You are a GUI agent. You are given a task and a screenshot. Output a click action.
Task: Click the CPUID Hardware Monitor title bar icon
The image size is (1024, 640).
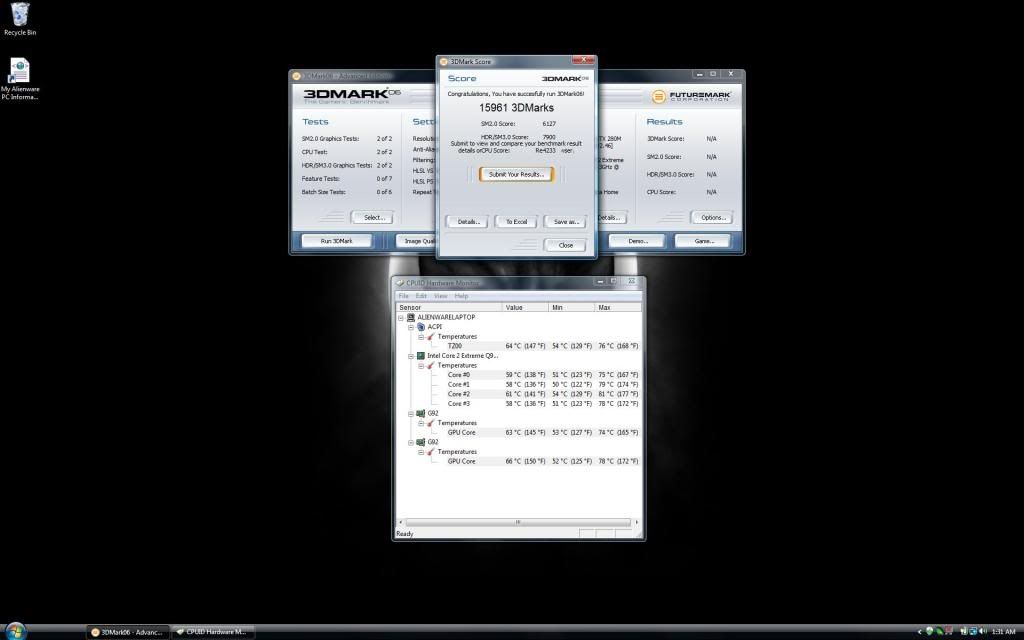click(400, 283)
